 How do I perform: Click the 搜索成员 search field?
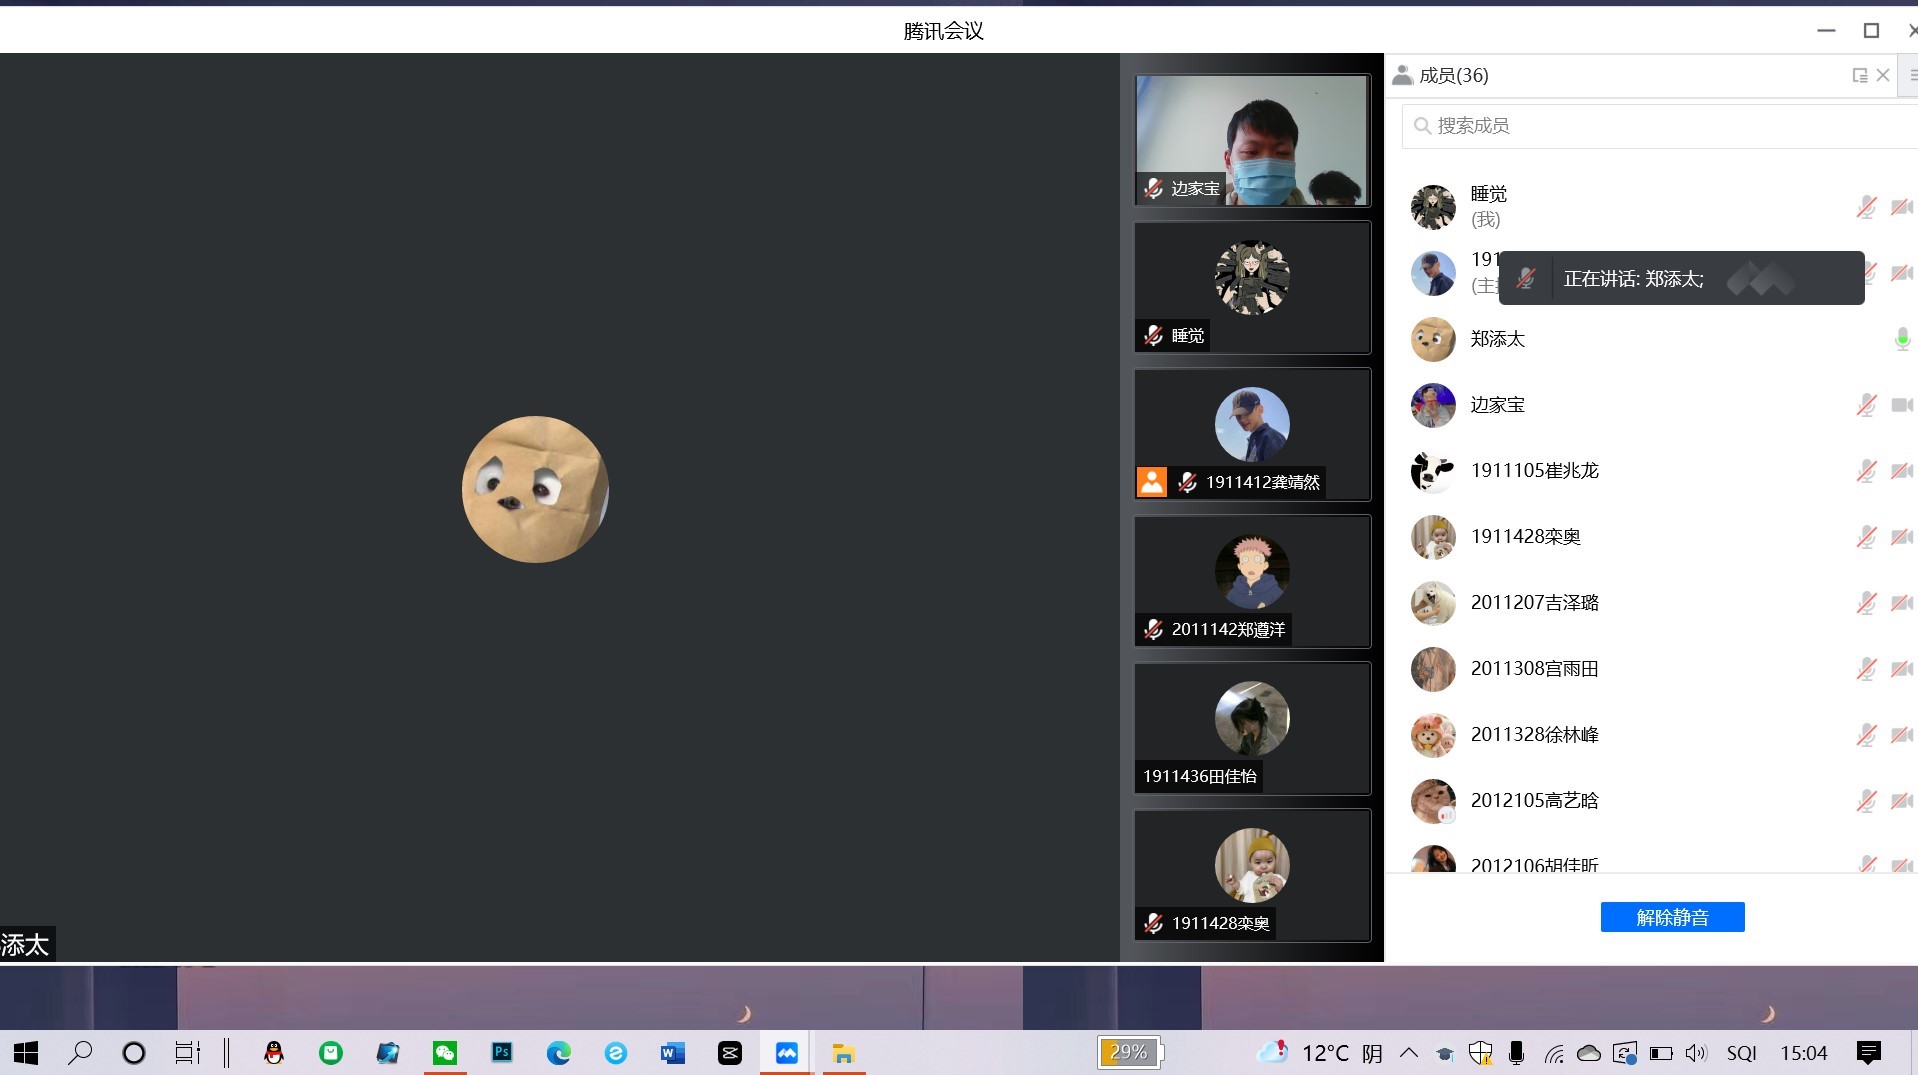1660,126
